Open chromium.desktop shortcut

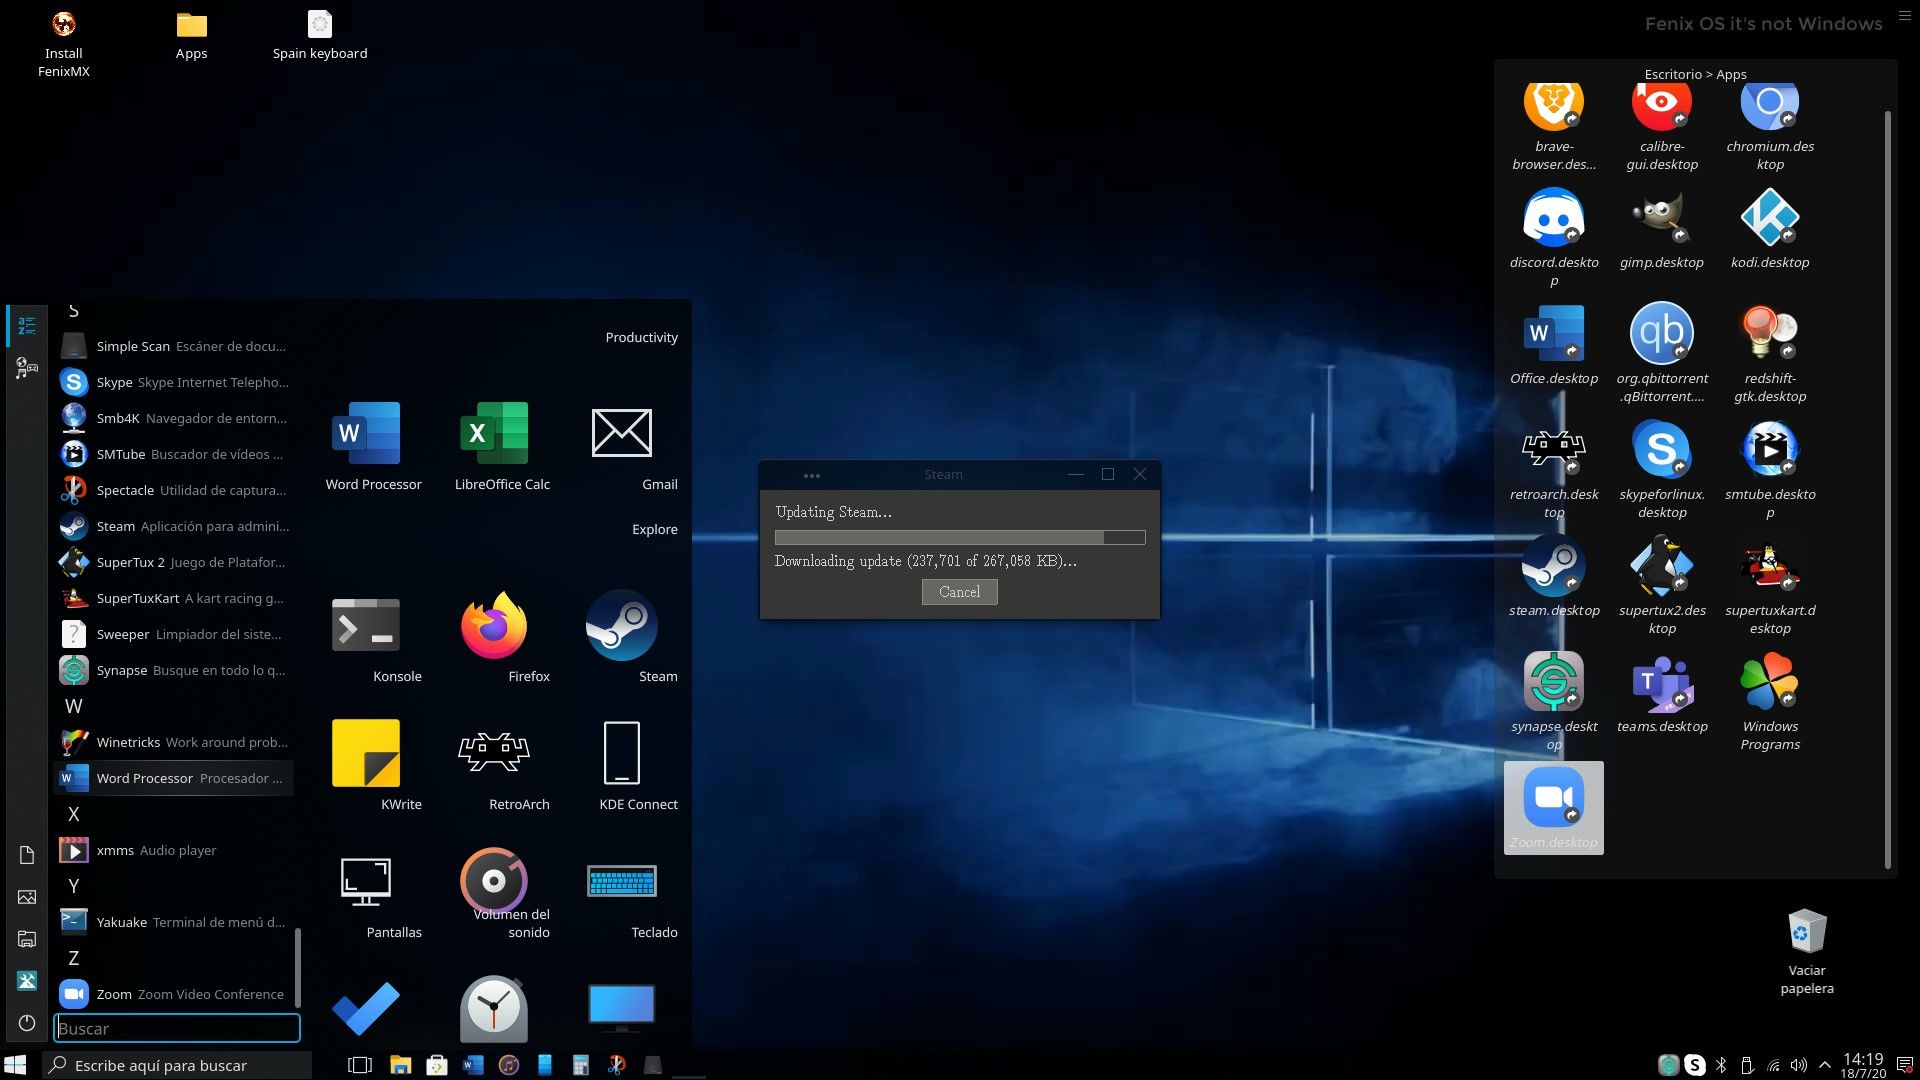[x=1770, y=127]
